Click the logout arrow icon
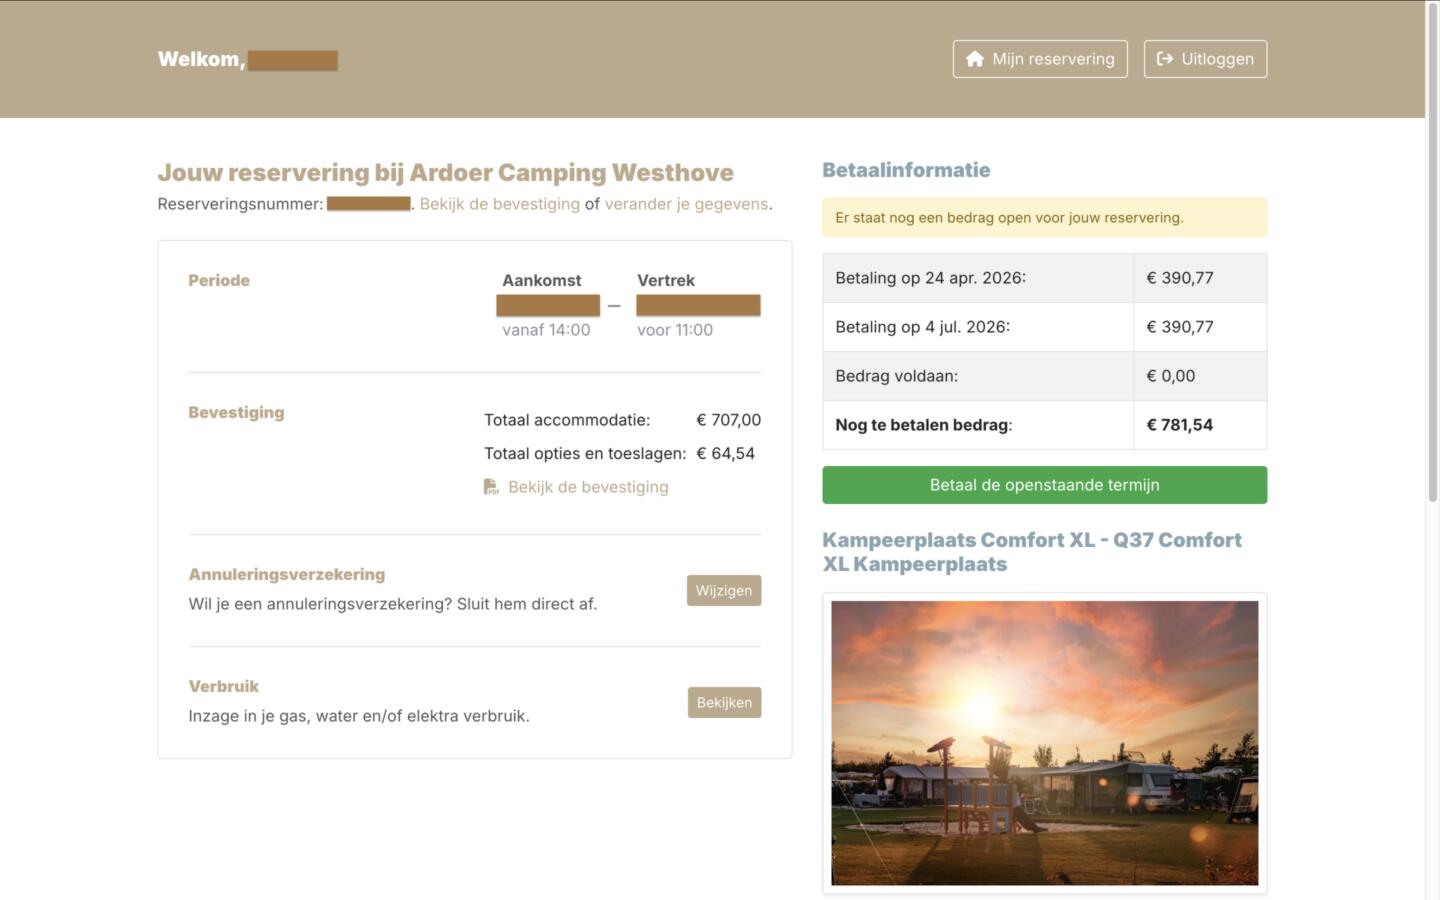The height and width of the screenshot is (900, 1440). (1165, 59)
